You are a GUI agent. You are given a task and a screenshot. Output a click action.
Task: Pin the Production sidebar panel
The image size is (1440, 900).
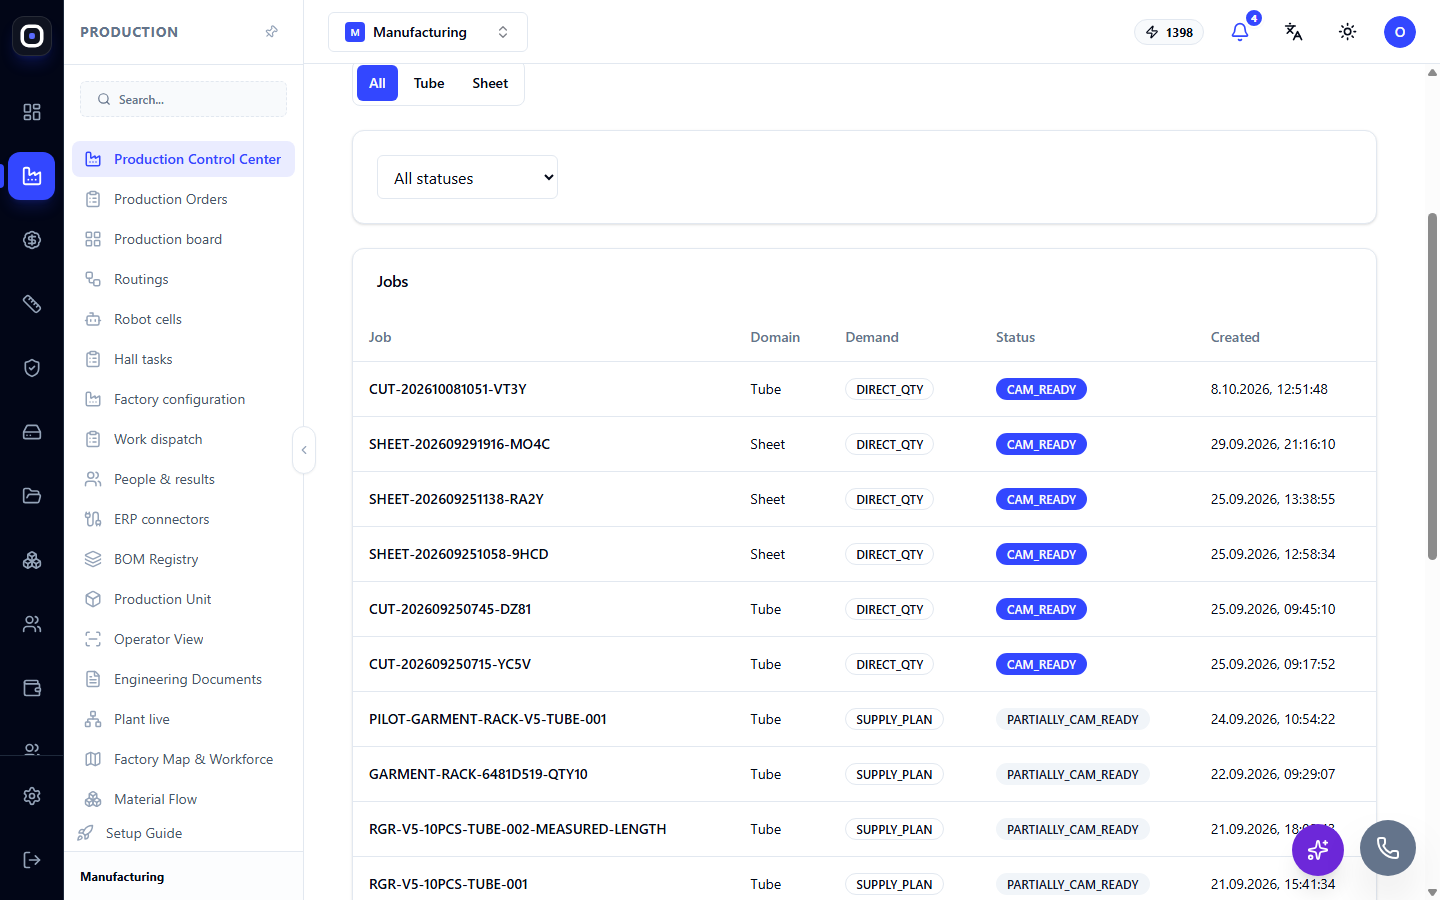271,32
